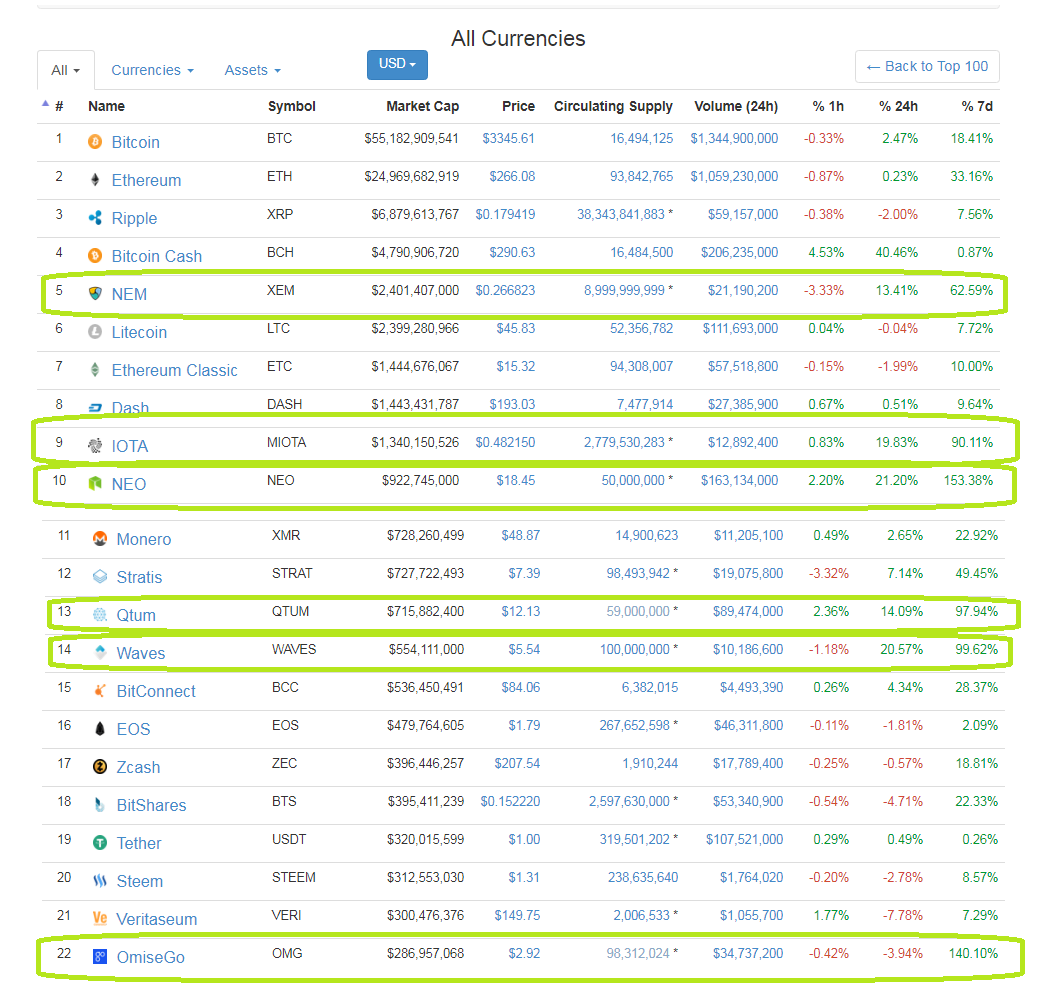Click the Ethereum diamond icon
Image resolution: width=1039 pixels, height=997 pixels.
coord(95,180)
